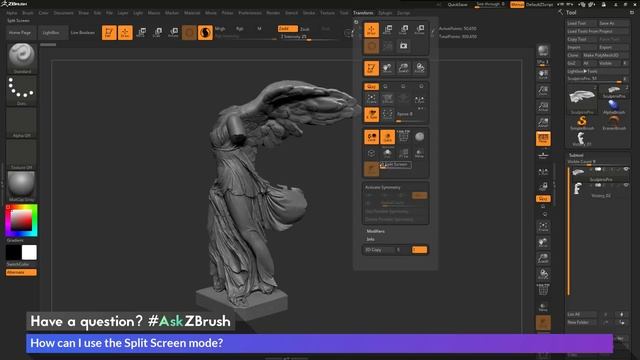640x360 pixels.
Task: Click the Frame icon in right shelf
Action: pos(543,227)
